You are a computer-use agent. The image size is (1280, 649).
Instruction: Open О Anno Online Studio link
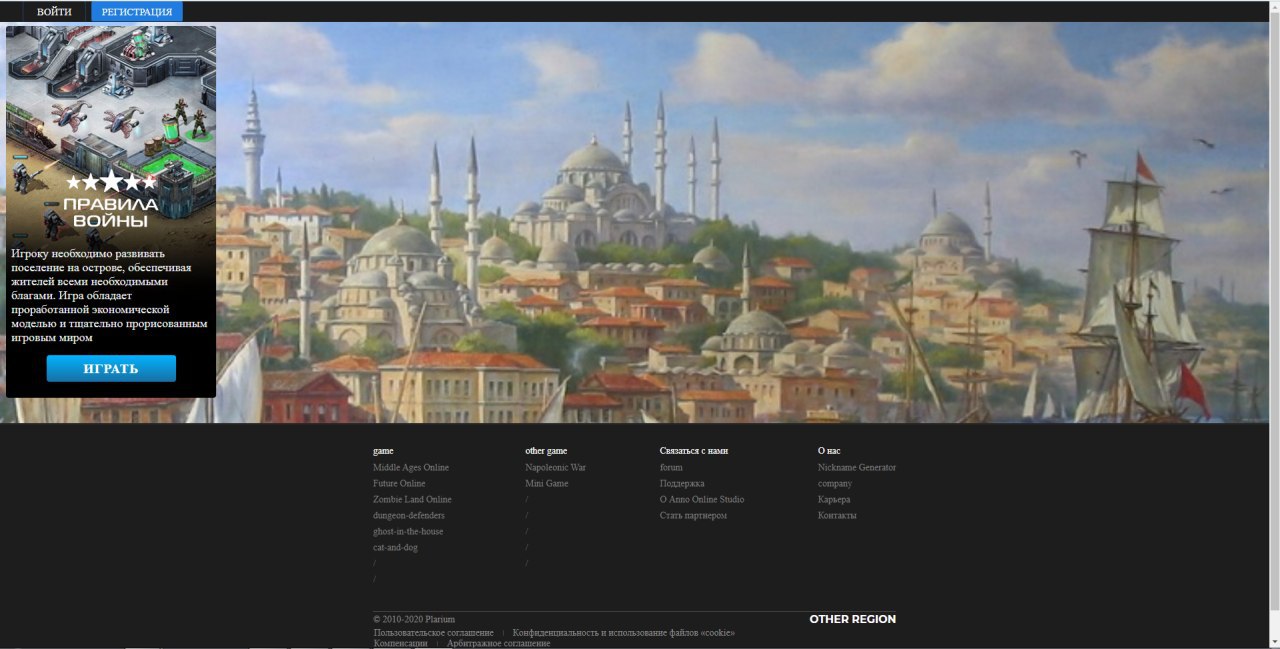click(702, 499)
